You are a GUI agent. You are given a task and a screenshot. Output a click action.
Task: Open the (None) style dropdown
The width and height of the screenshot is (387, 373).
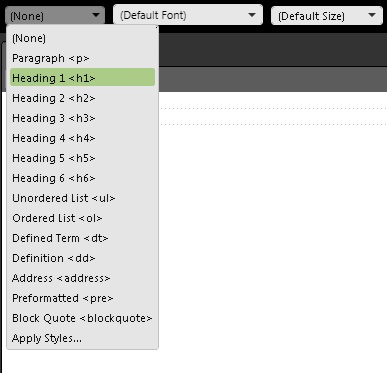[55, 15]
